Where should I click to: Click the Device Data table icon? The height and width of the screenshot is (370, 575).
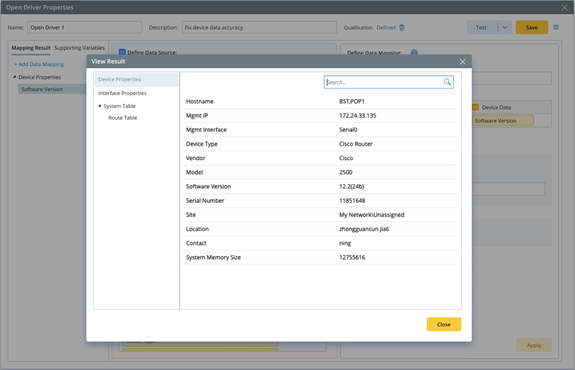click(x=475, y=107)
